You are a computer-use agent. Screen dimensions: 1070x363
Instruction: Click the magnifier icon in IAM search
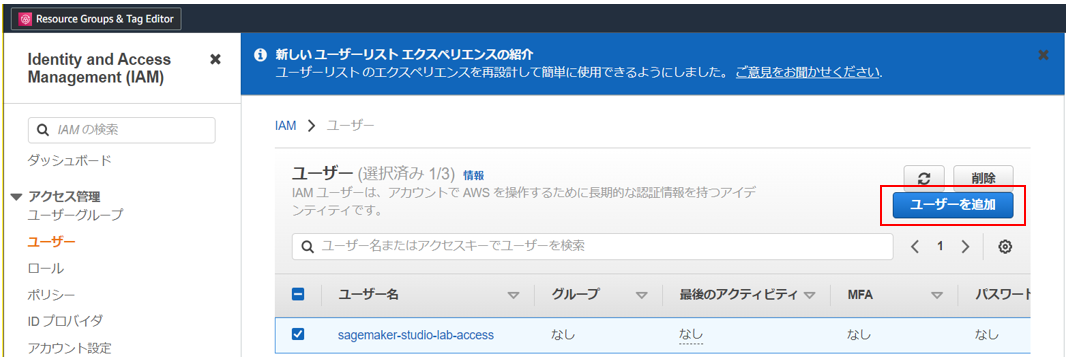(x=42, y=130)
